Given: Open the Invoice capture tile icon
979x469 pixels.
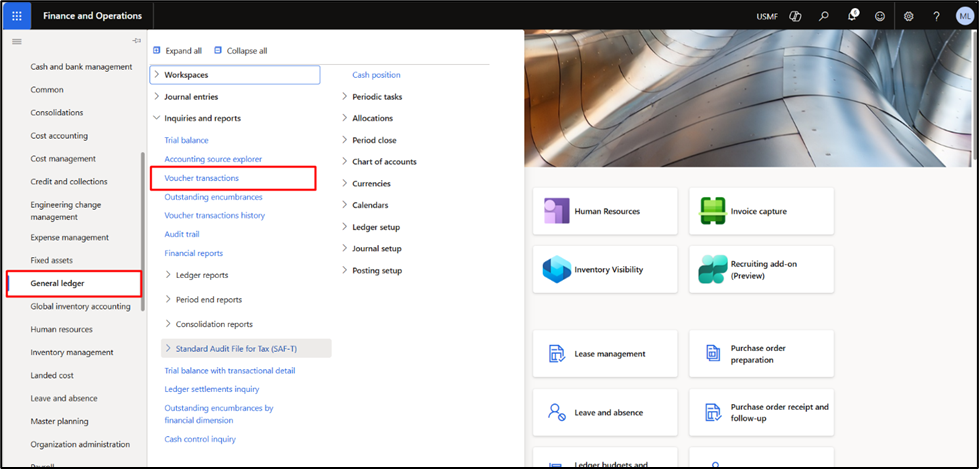Looking at the screenshot, I should [712, 211].
